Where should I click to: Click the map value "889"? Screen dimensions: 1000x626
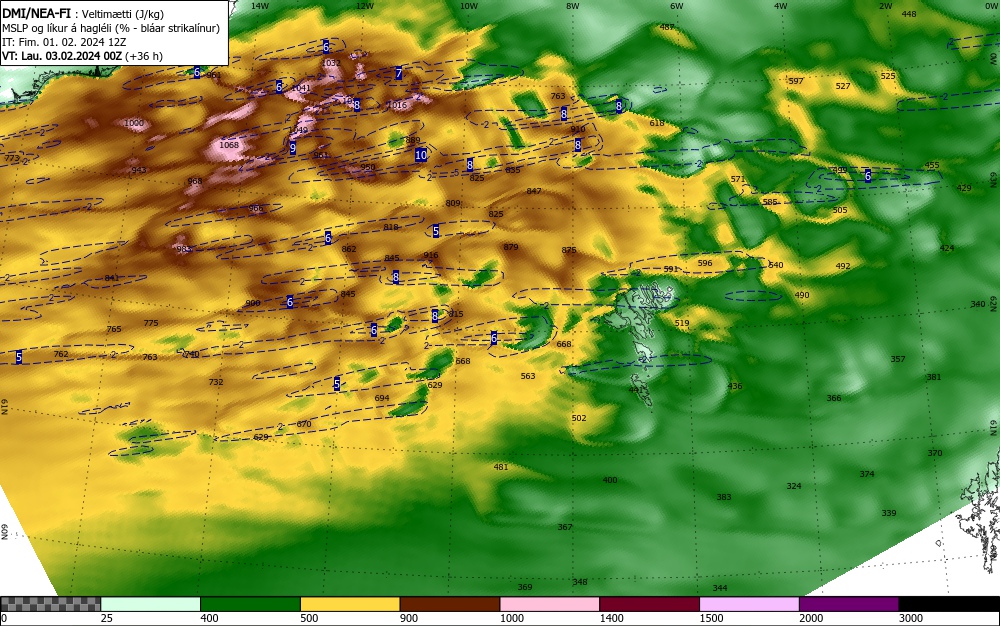[413, 140]
